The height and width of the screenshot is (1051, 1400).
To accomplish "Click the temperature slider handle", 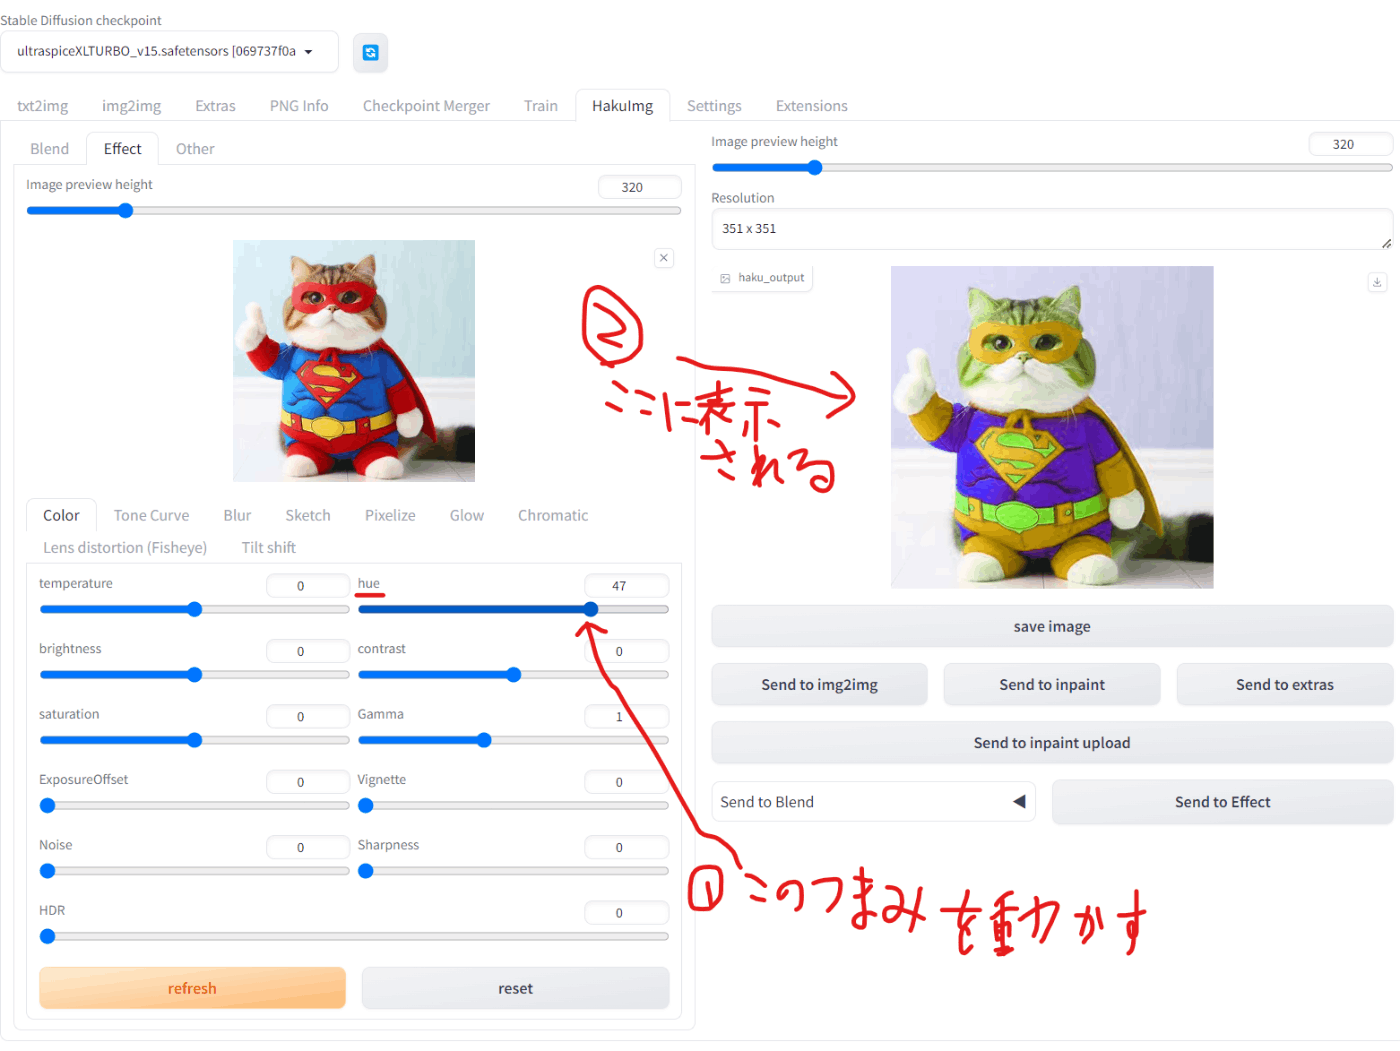I will pyautogui.click(x=195, y=609).
